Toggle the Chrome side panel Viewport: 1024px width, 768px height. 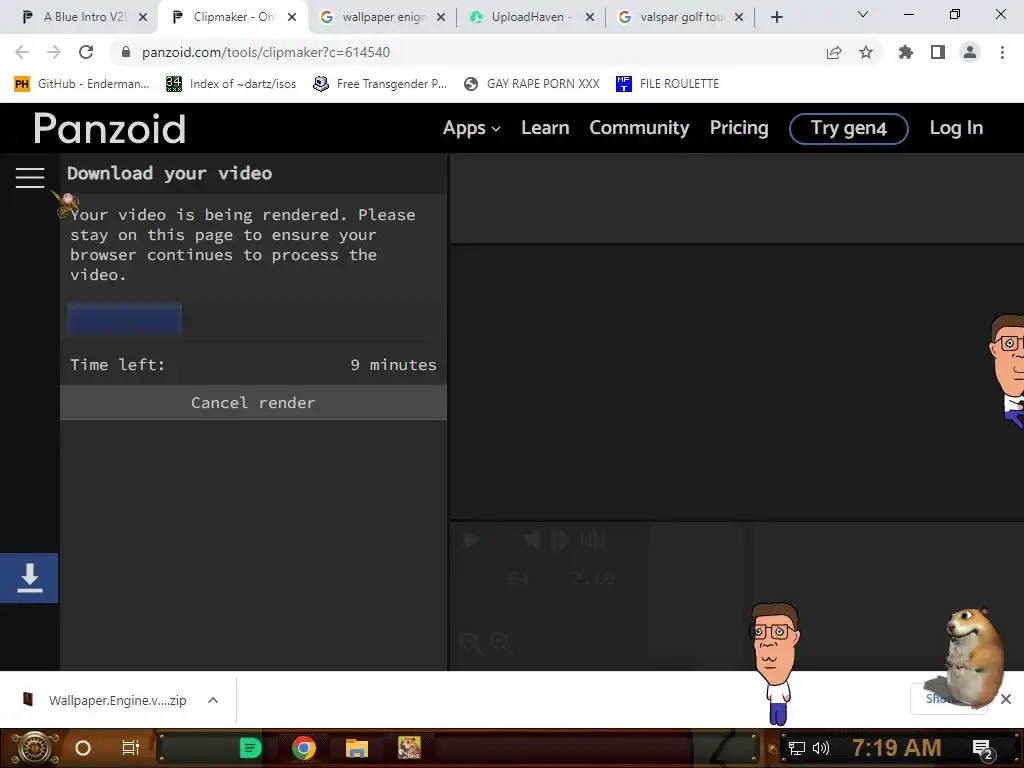point(938,52)
